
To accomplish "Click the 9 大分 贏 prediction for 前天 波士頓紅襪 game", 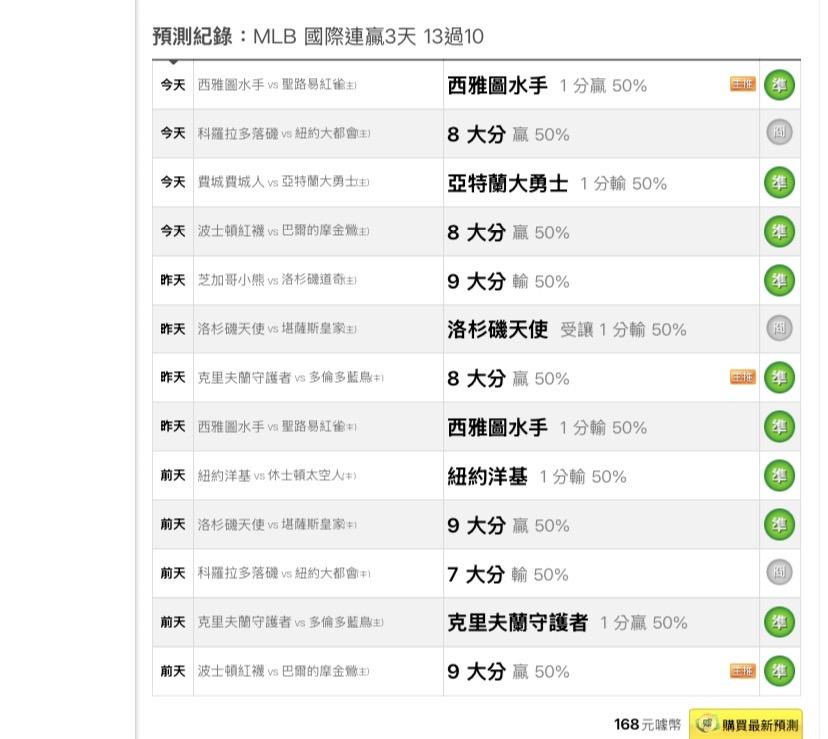I will [508, 672].
